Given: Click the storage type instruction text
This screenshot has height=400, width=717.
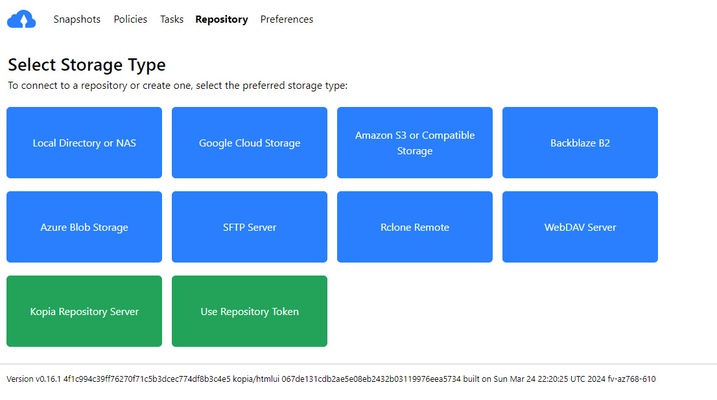Looking at the screenshot, I should point(177,86).
